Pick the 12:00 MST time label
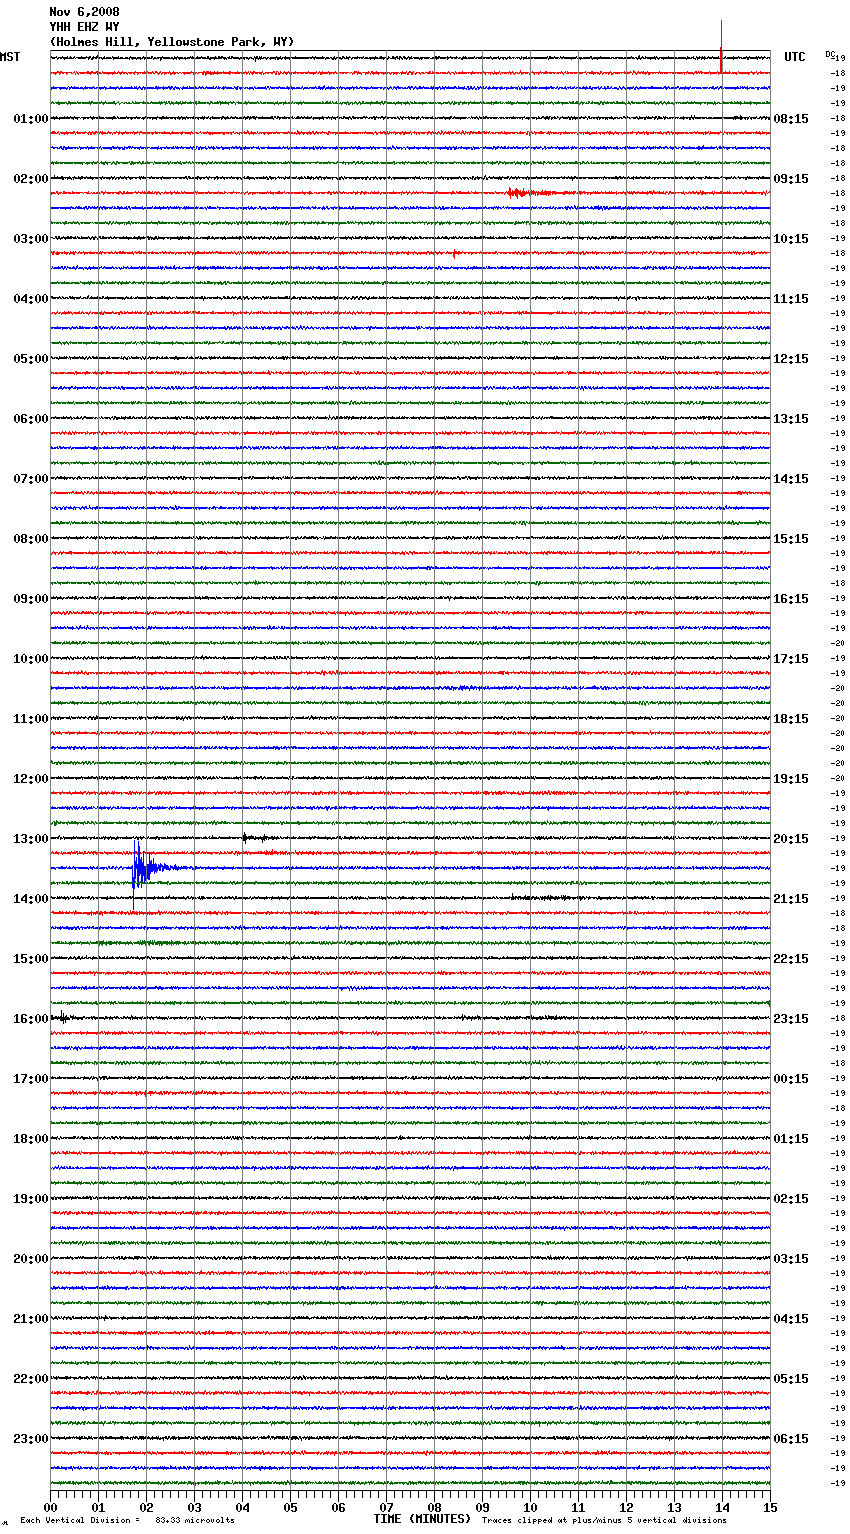850x1534 pixels. point(31,779)
